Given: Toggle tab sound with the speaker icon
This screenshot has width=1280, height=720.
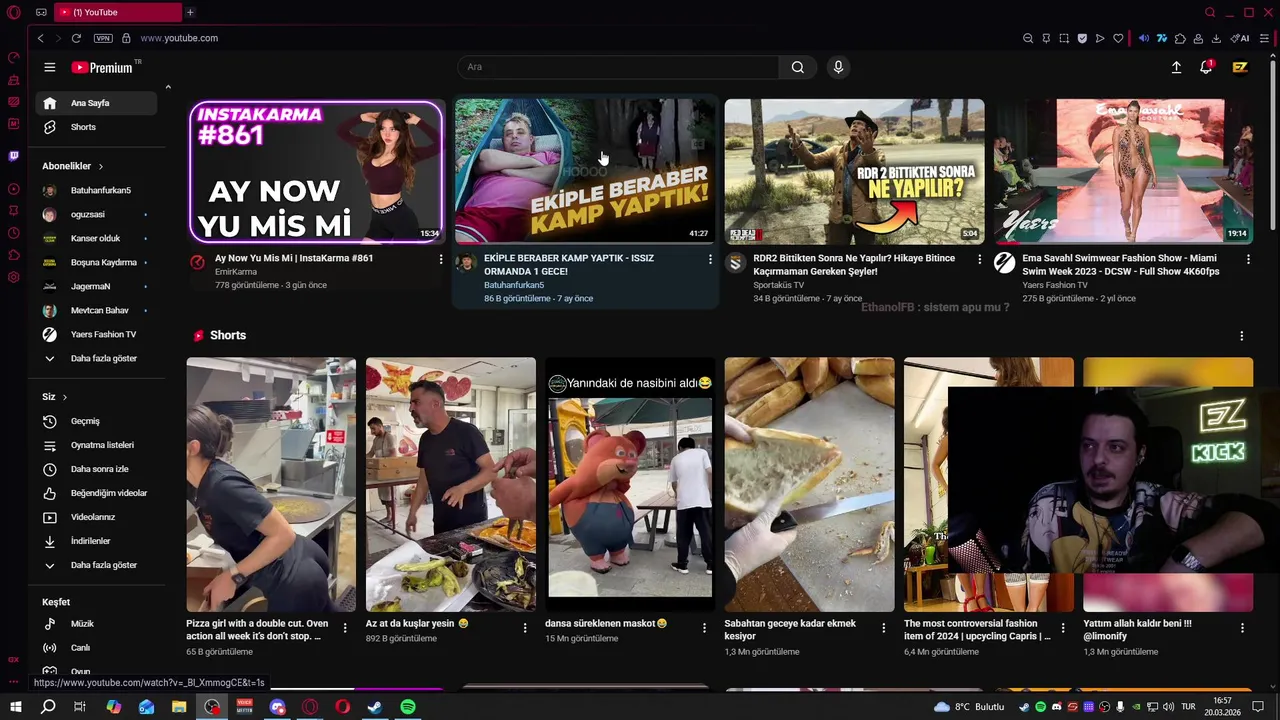Looking at the screenshot, I should click(x=1144, y=38).
